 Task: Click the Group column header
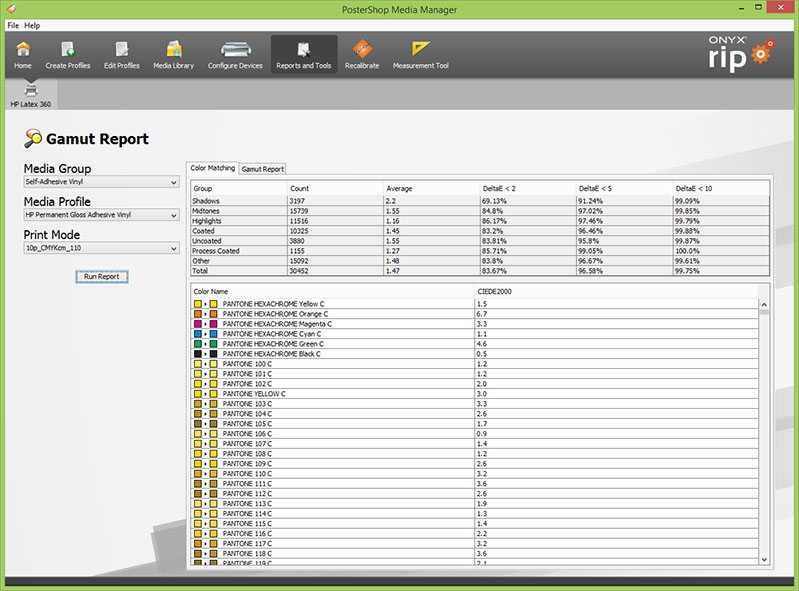pos(239,189)
